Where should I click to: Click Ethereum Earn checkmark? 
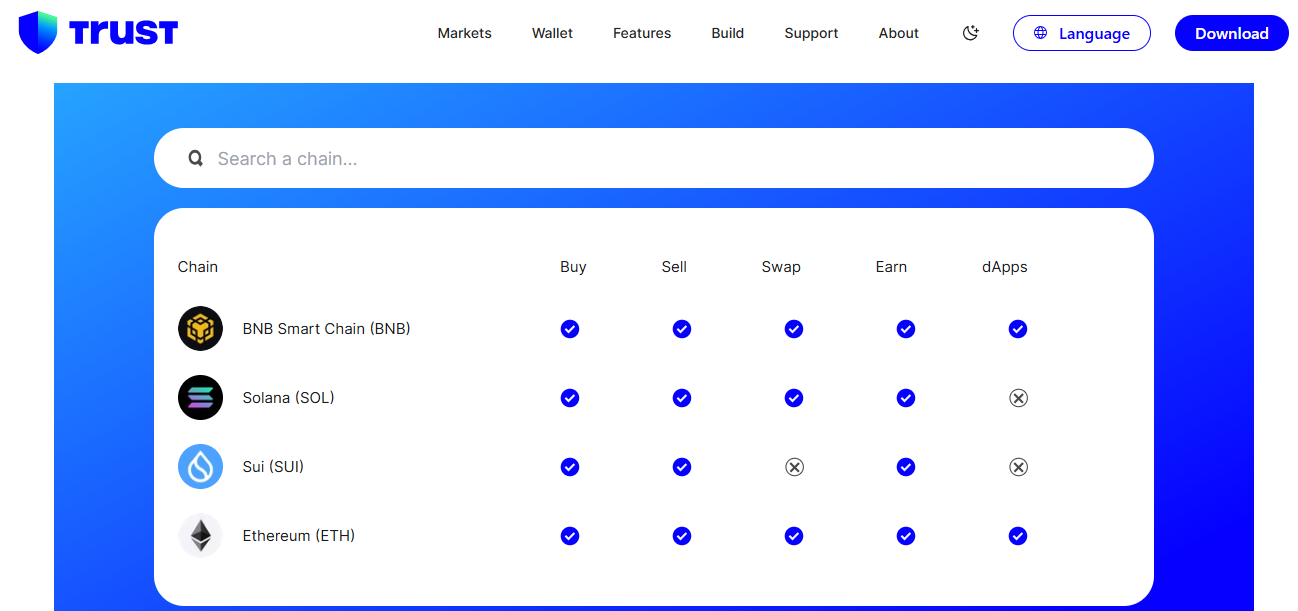click(x=906, y=536)
